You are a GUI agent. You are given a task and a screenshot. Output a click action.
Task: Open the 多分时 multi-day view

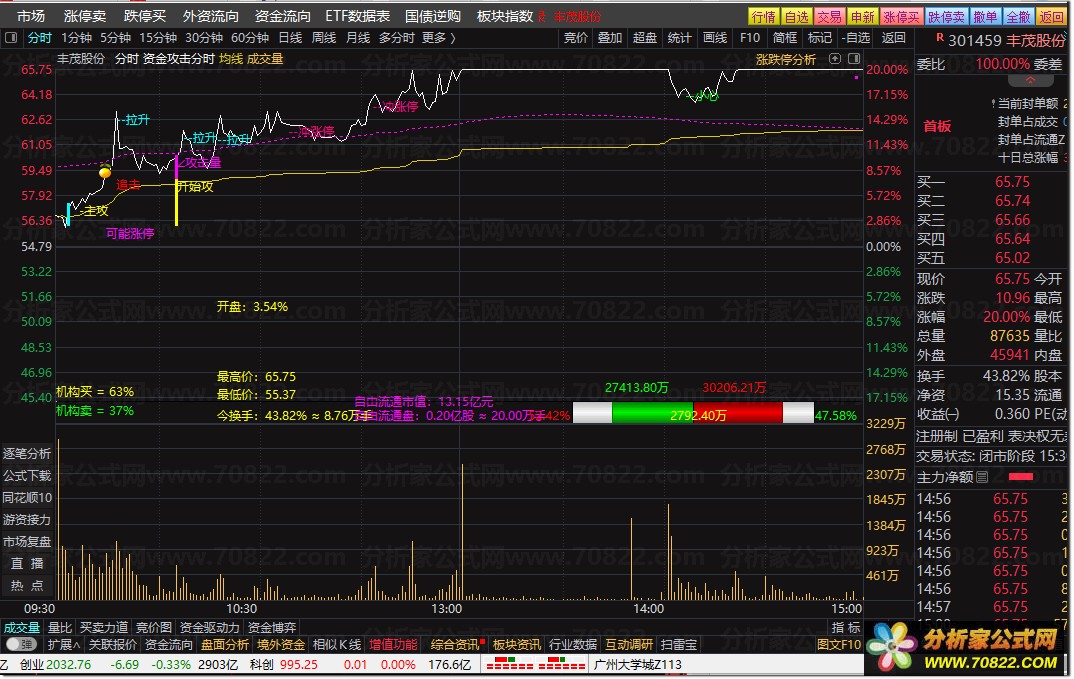[x=397, y=38]
